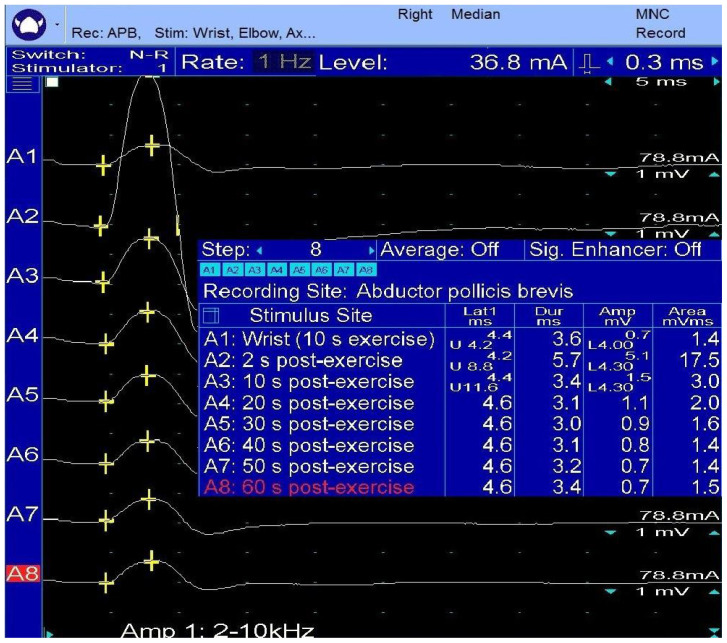Toggle Average: Off setting
The height and width of the screenshot is (643, 727).
pyautogui.click(x=440, y=250)
